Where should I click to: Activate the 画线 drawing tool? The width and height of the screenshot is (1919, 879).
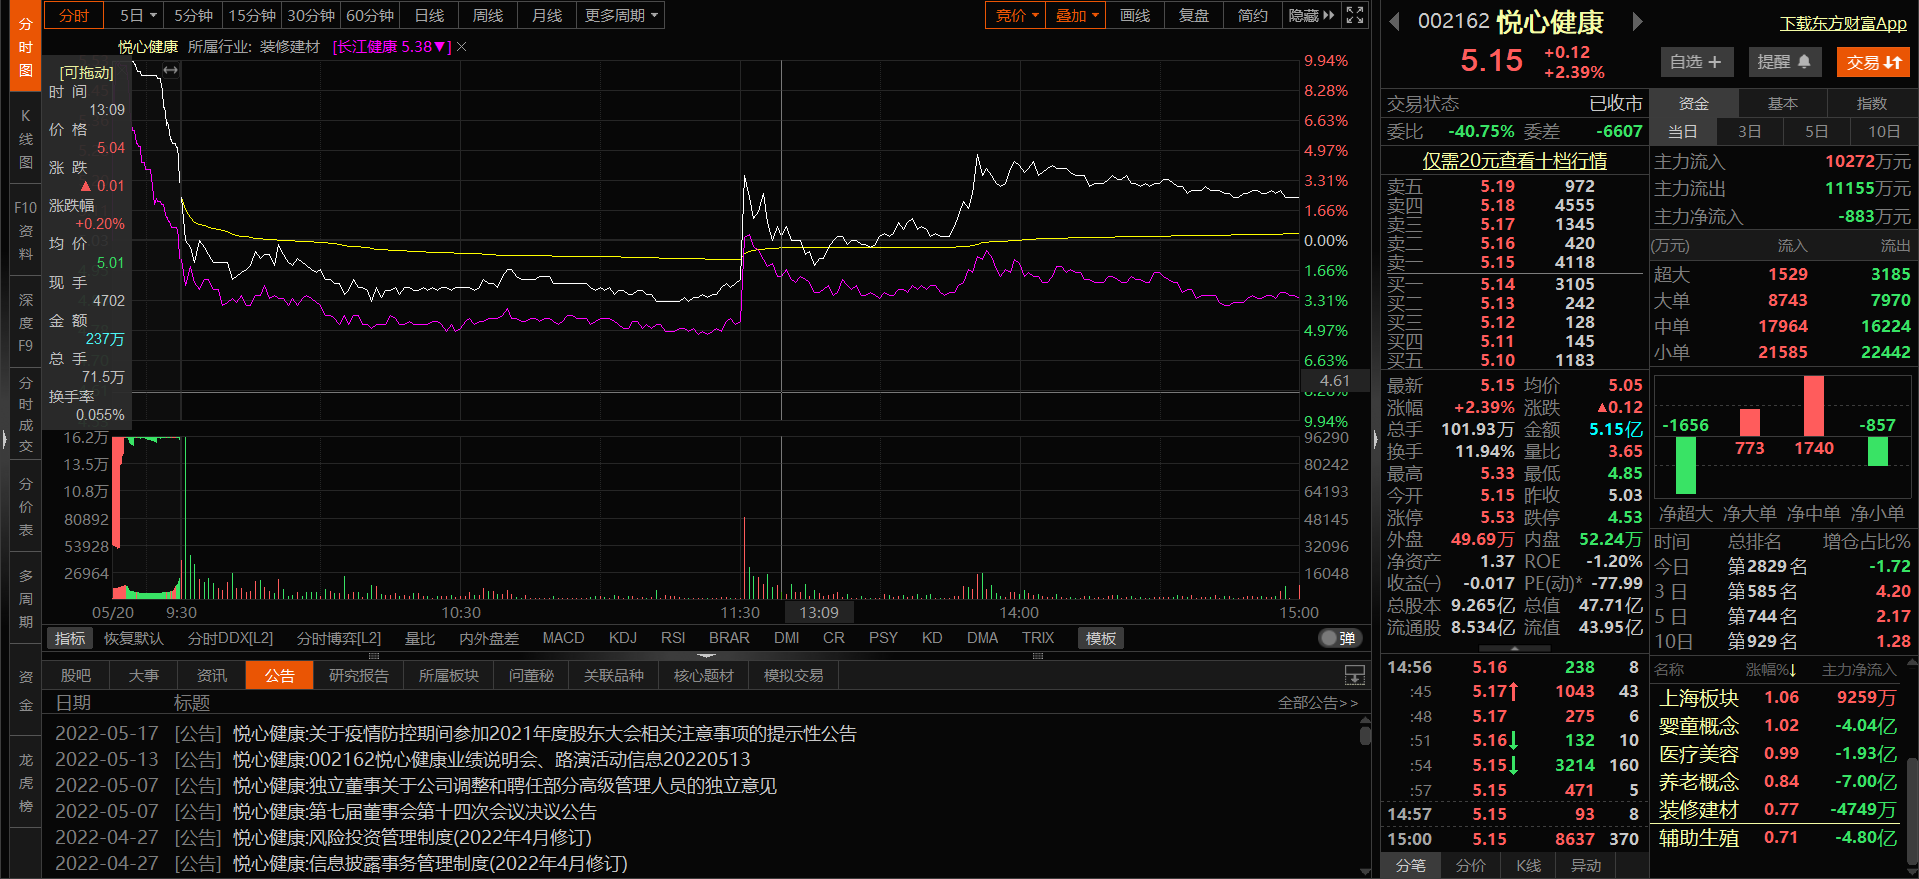1135,15
